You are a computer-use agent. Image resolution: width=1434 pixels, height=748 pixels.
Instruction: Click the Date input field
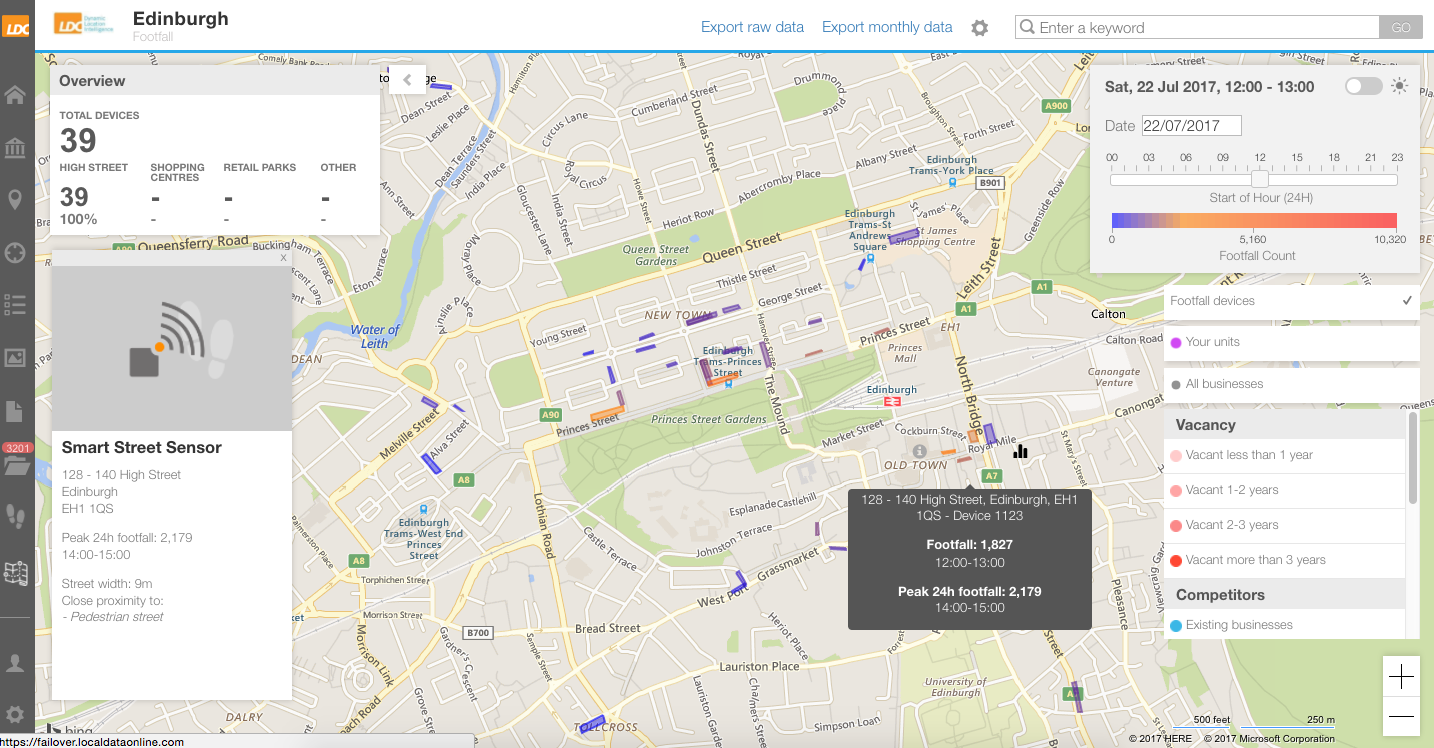click(1191, 125)
